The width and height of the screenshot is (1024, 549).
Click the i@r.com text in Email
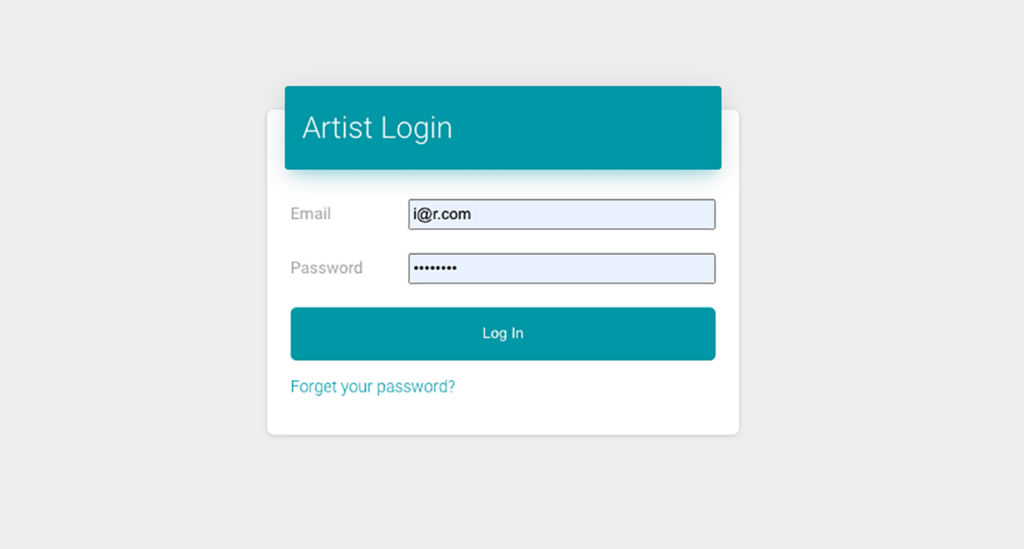coord(442,214)
